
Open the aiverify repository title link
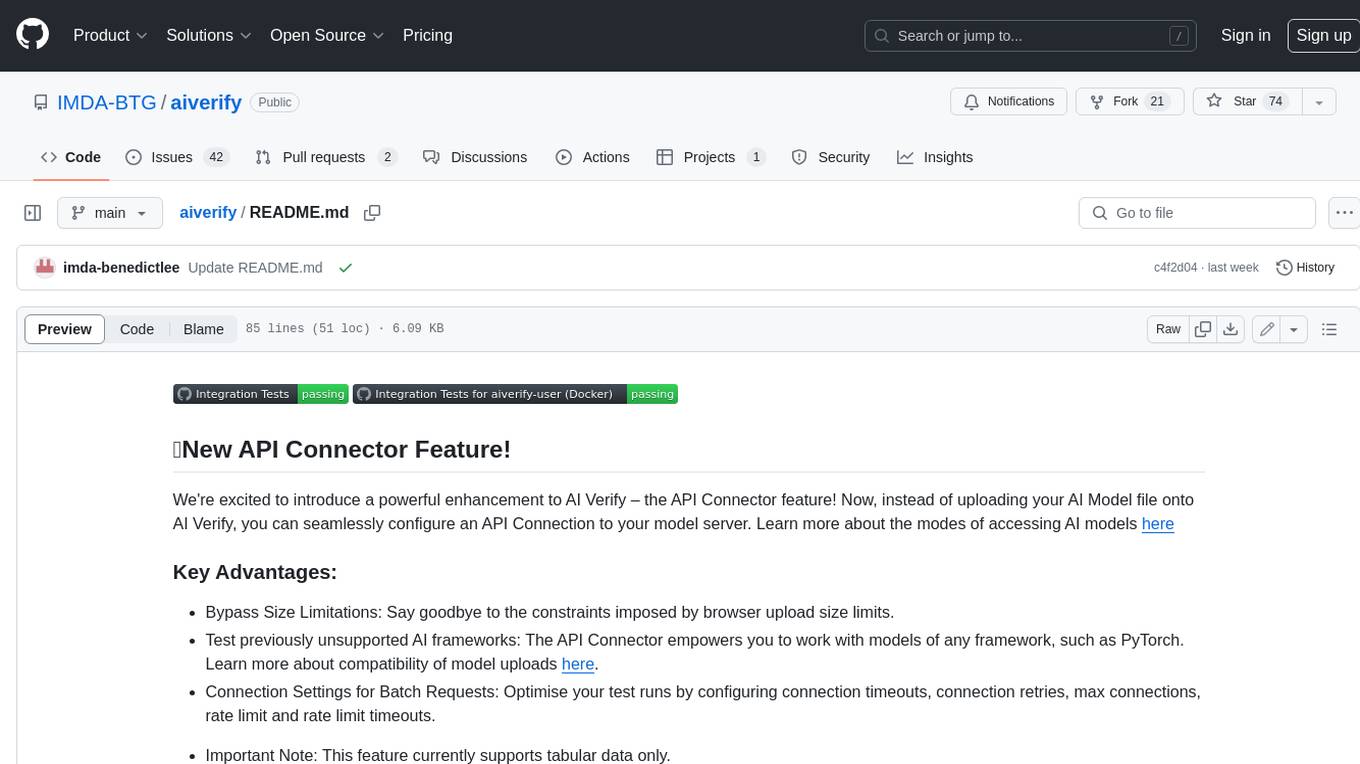click(x=206, y=102)
